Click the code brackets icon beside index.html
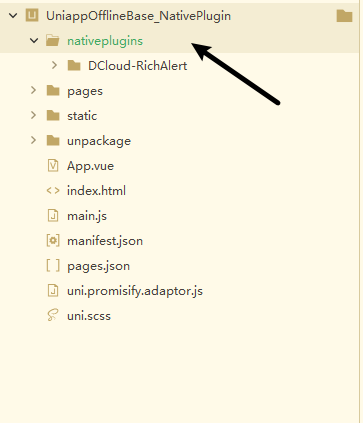363x423 pixels. 53,191
